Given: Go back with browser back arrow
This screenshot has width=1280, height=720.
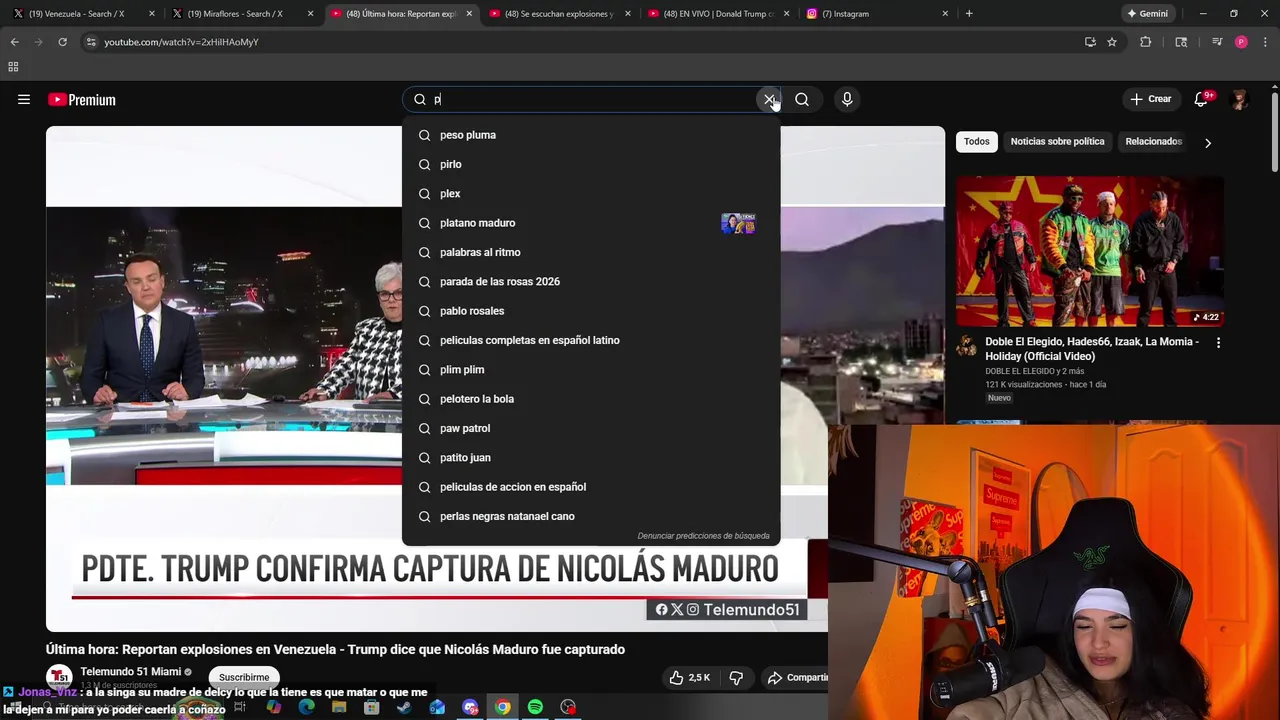Looking at the screenshot, I should pos(14,42).
